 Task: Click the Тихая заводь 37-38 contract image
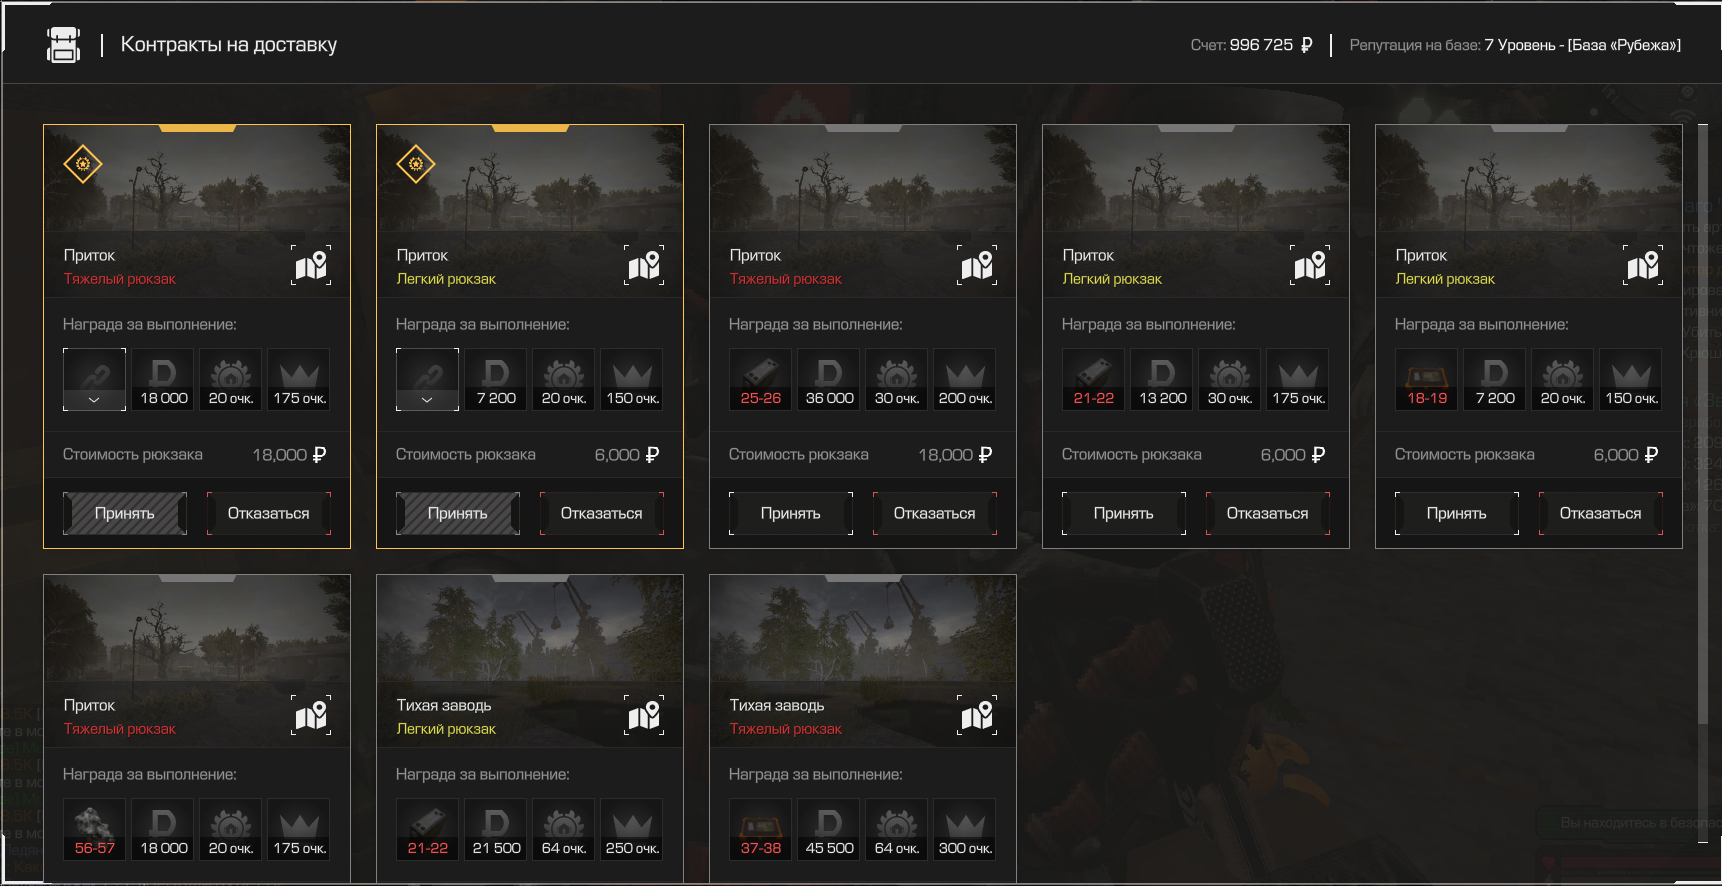pos(863,628)
